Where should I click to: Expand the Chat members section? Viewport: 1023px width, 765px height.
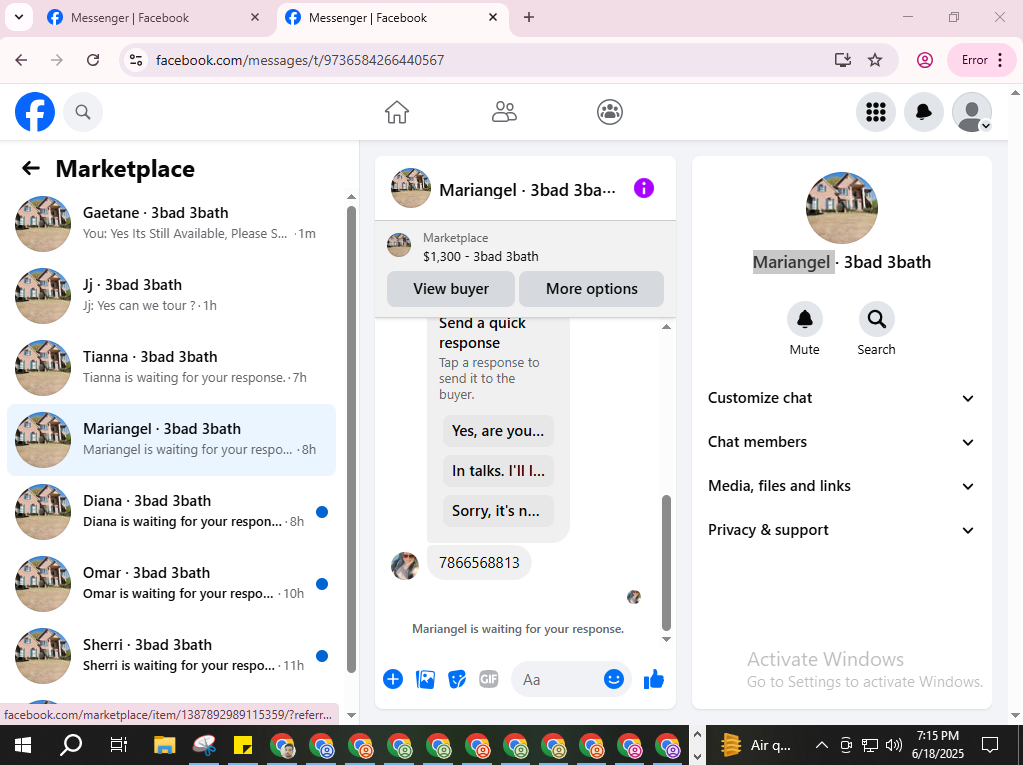click(x=842, y=442)
